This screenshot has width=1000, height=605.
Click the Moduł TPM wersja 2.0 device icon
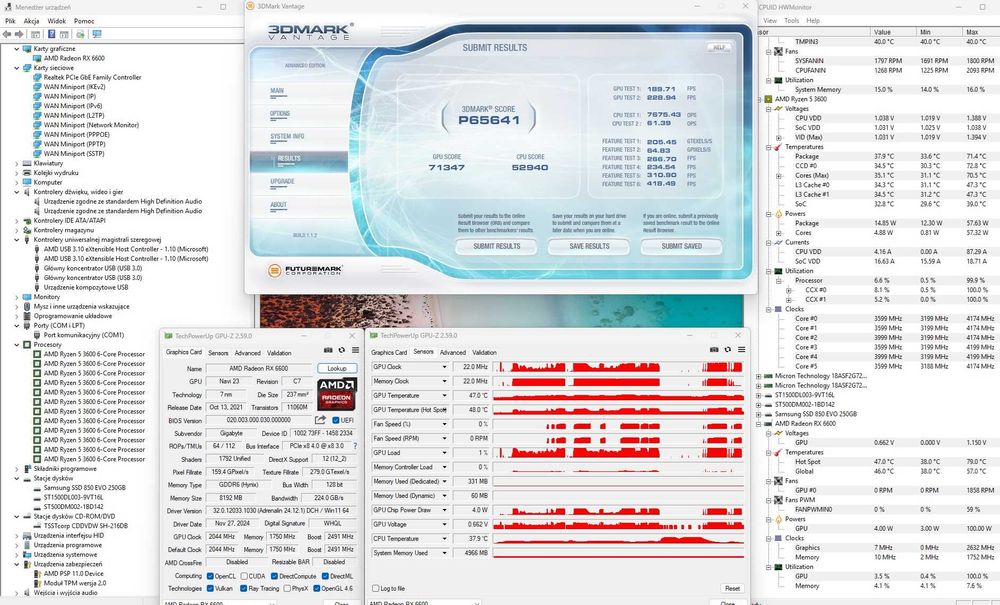click(x=38, y=583)
